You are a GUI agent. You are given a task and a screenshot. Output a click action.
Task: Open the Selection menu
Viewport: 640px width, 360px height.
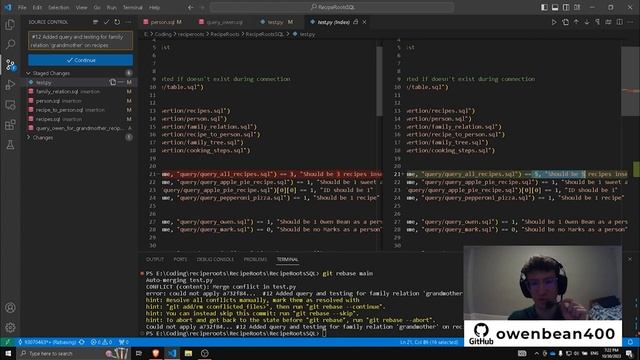(58, 7)
